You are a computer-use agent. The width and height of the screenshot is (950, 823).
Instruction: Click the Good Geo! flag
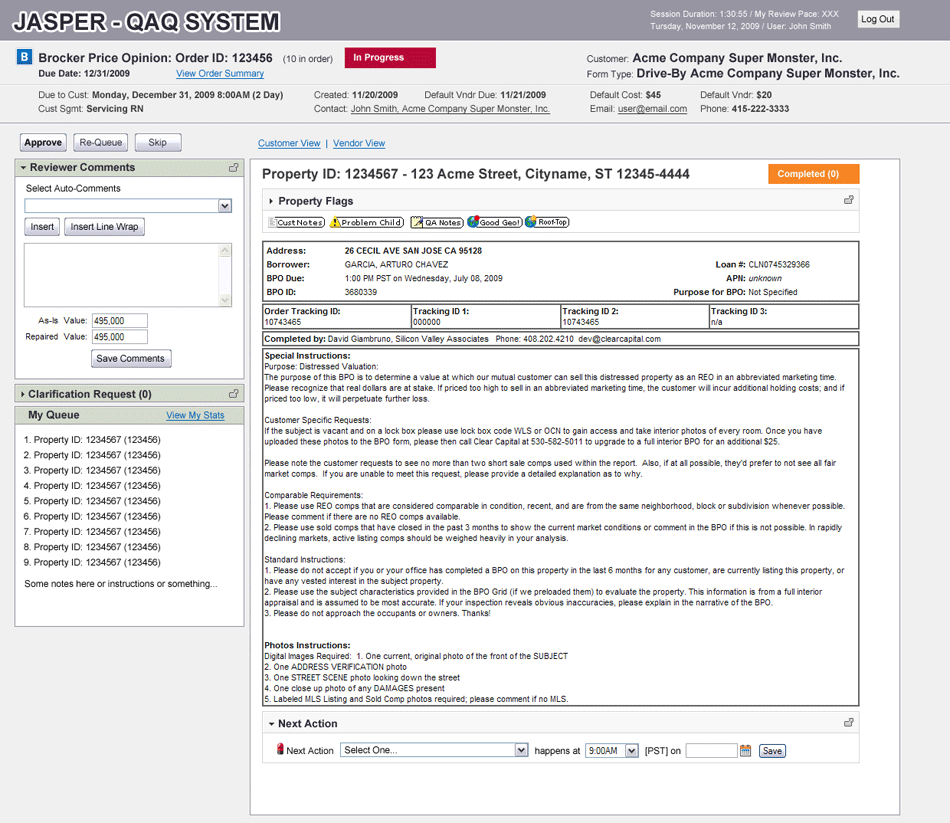(x=494, y=222)
